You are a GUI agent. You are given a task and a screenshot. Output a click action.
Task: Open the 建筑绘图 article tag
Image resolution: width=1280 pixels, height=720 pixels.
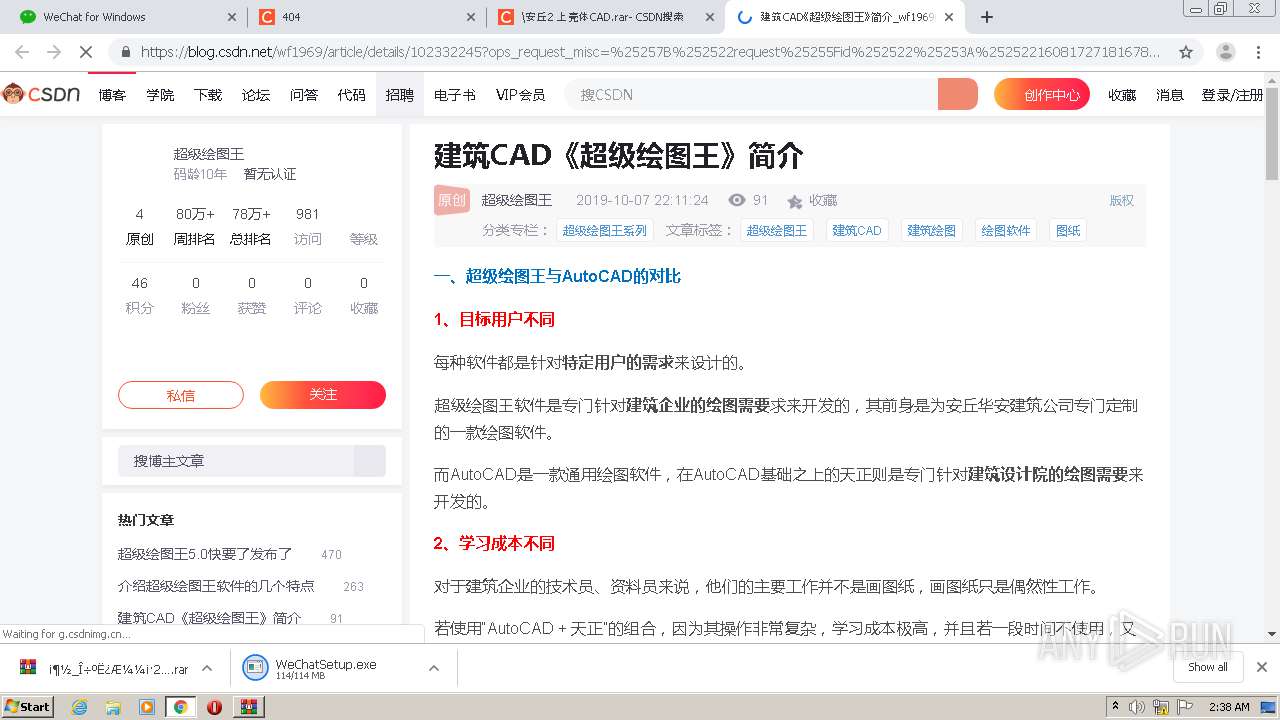click(932, 231)
